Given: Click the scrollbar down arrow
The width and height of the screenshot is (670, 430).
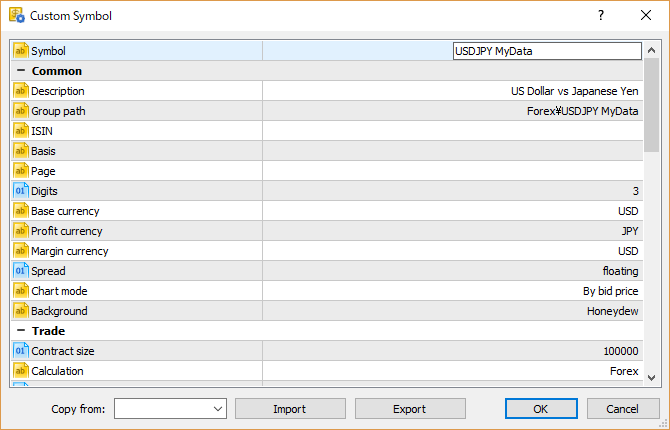Looking at the screenshot, I should click(x=652, y=377).
